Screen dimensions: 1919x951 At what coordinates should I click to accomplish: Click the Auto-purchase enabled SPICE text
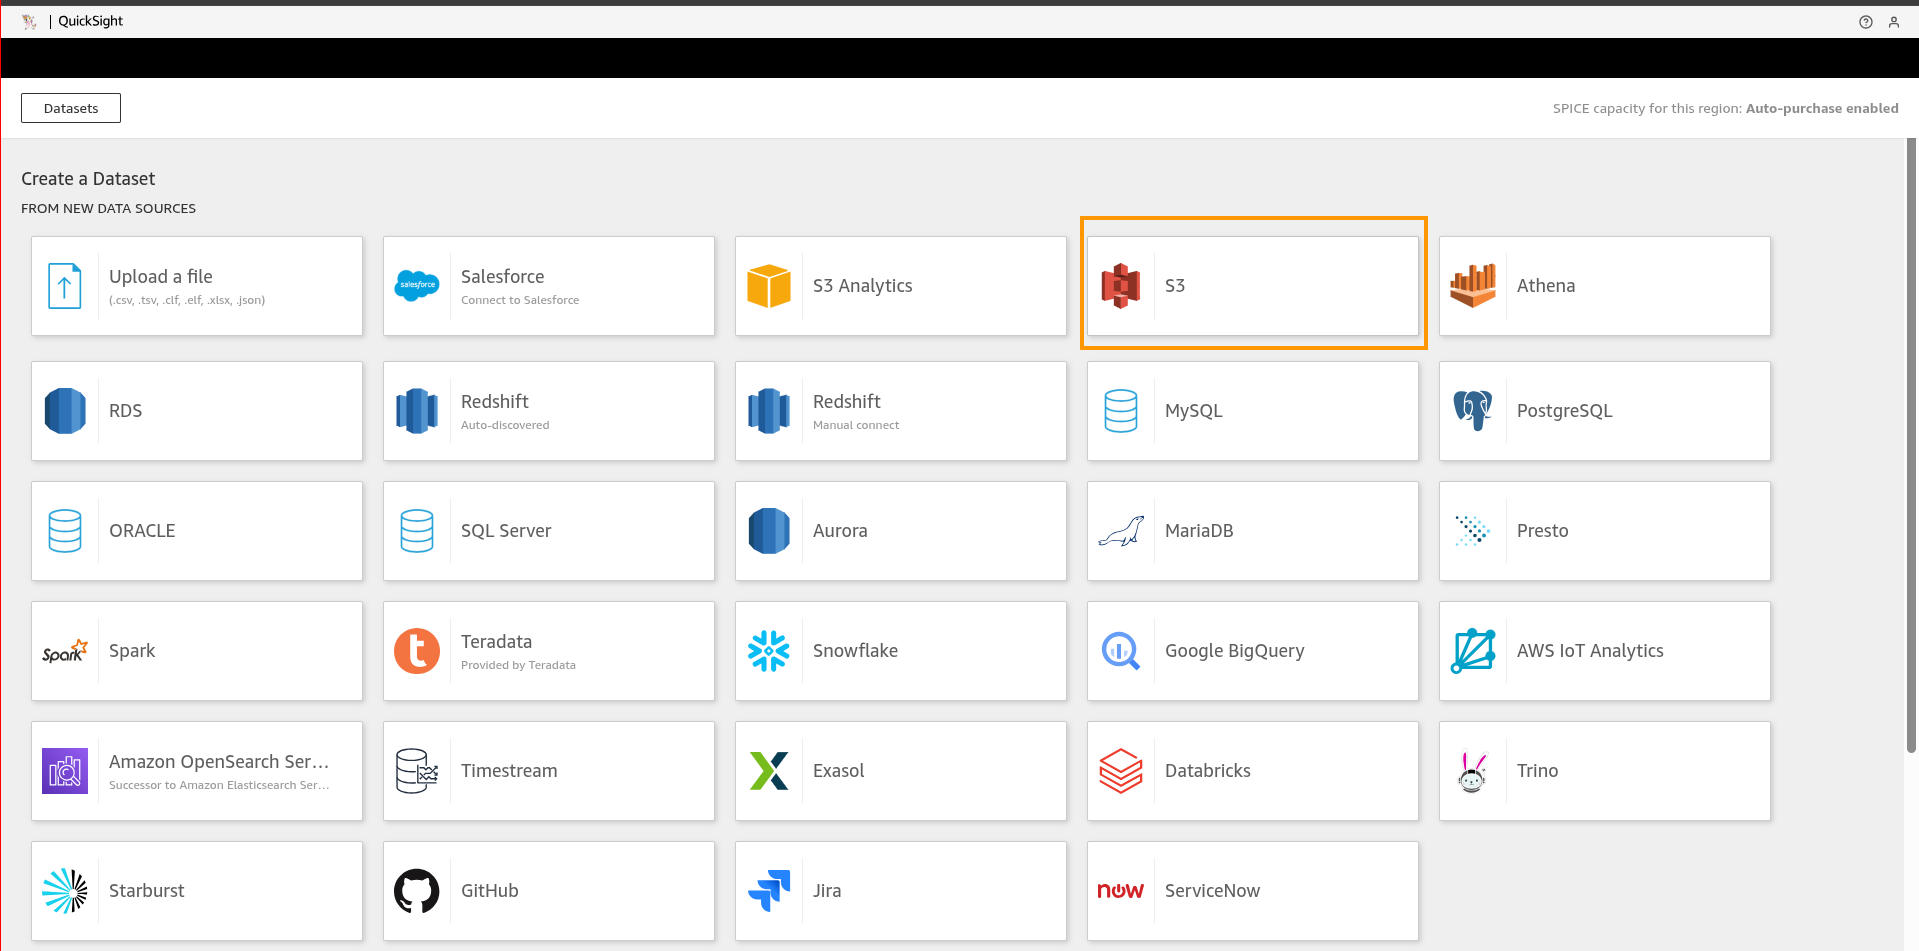(x=1822, y=108)
